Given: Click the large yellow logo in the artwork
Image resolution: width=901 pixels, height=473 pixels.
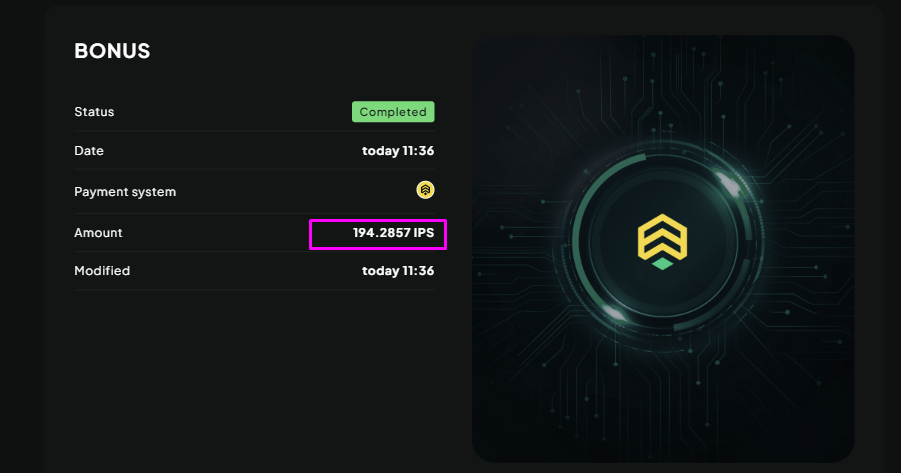Looking at the screenshot, I should coord(662,237).
